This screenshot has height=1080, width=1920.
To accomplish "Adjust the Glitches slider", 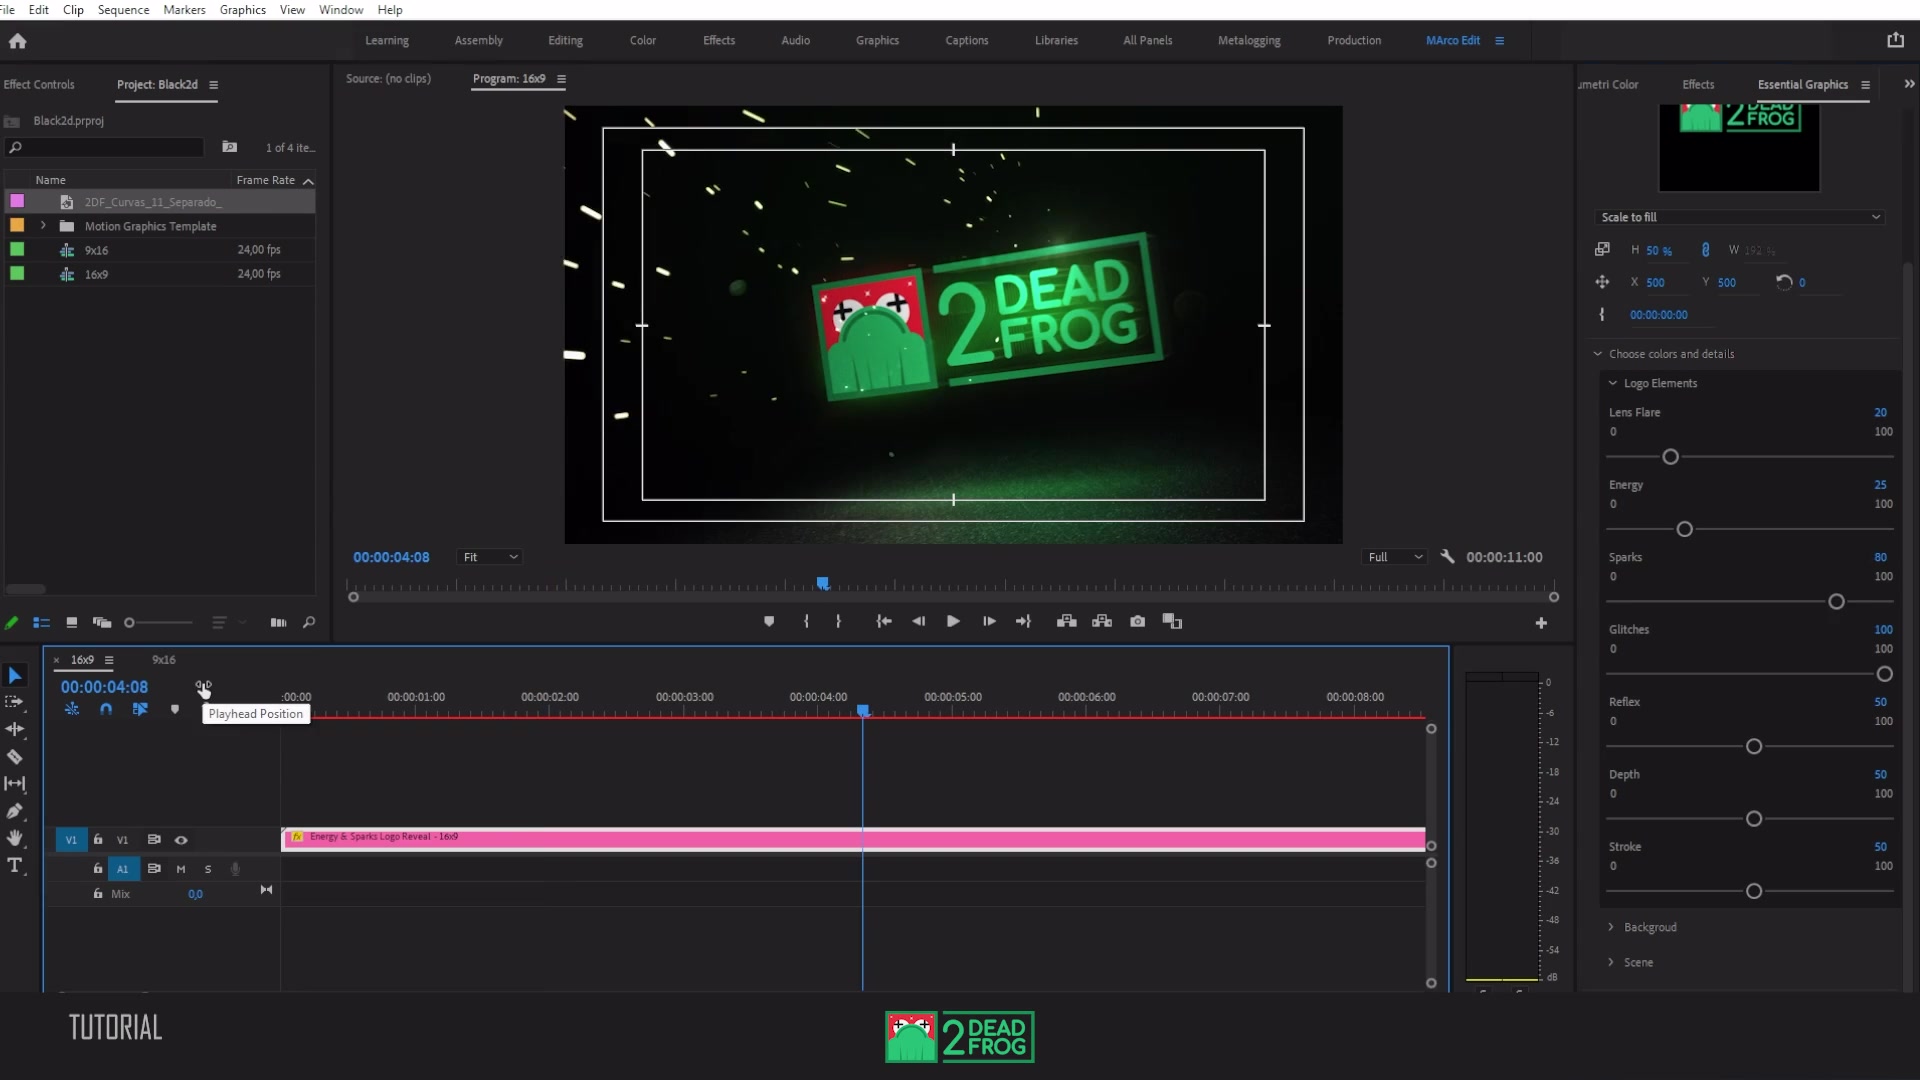I will click(1884, 674).
